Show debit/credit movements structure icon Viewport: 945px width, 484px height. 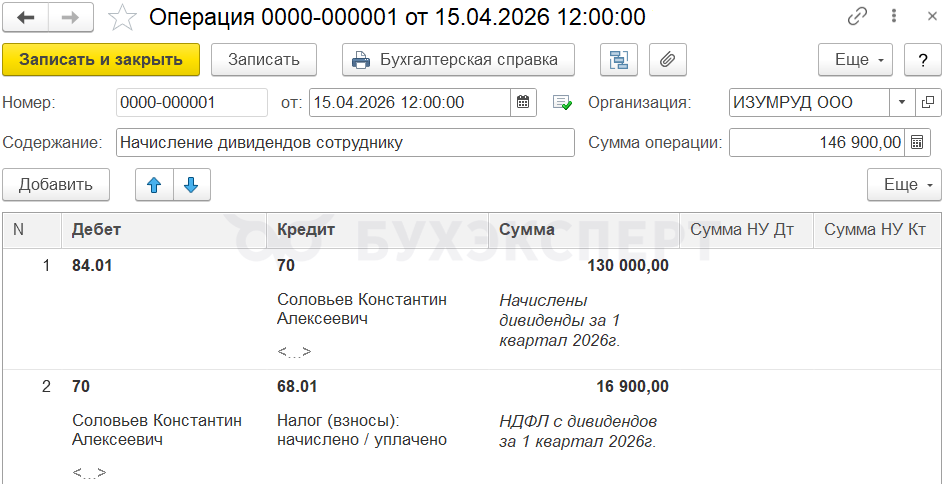pyautogui.click(x=619, y=60)
